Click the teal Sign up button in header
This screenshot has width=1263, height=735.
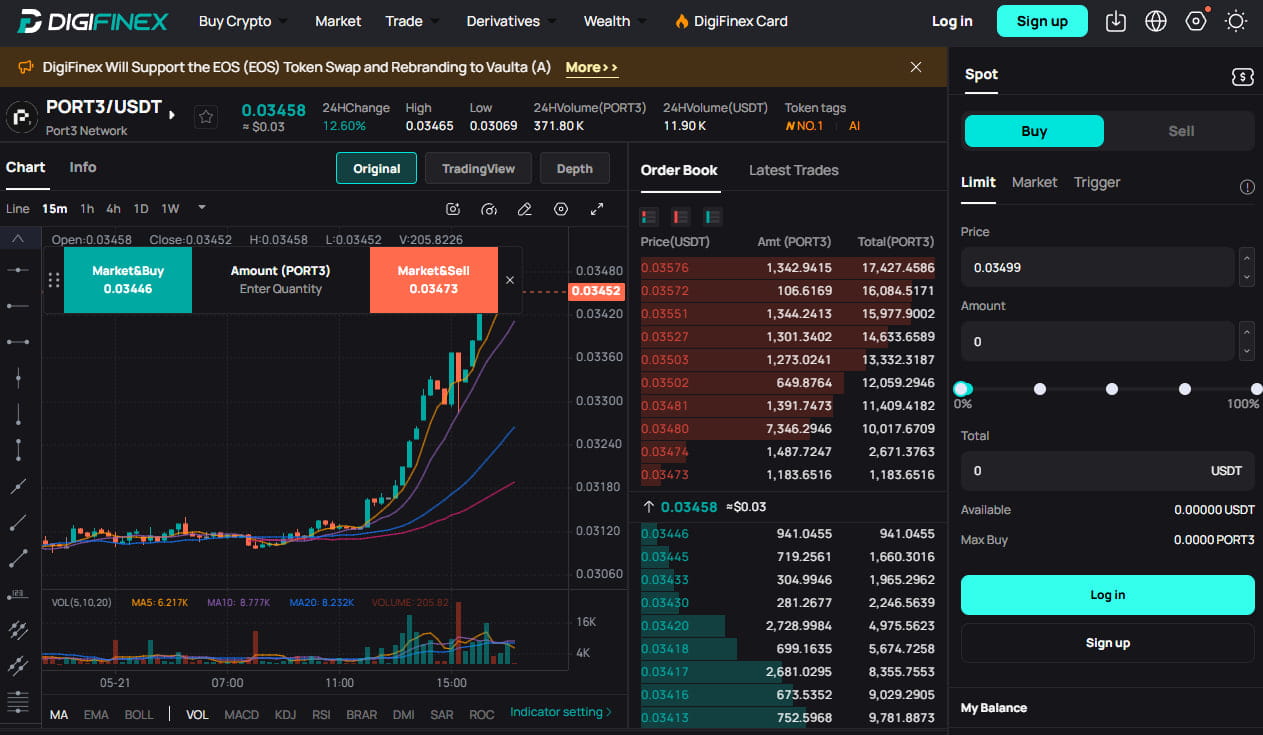coord(1042,21)
